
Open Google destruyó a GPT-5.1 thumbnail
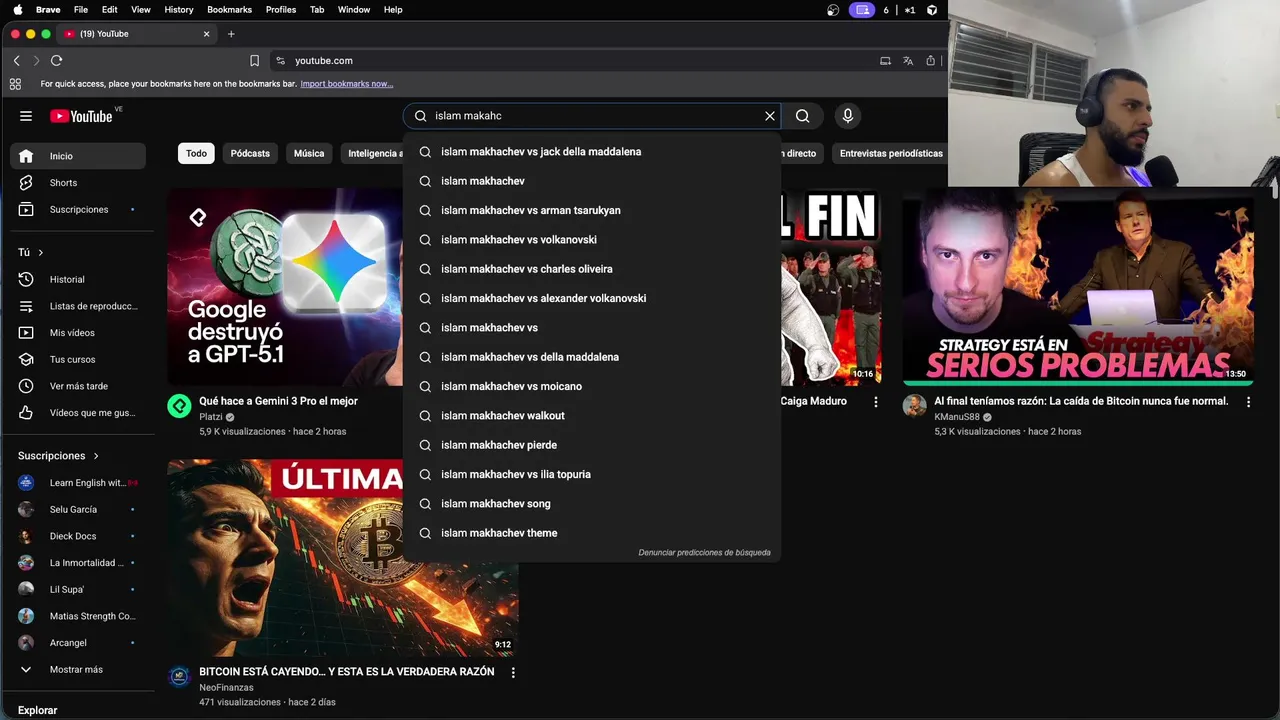(285, 287)
